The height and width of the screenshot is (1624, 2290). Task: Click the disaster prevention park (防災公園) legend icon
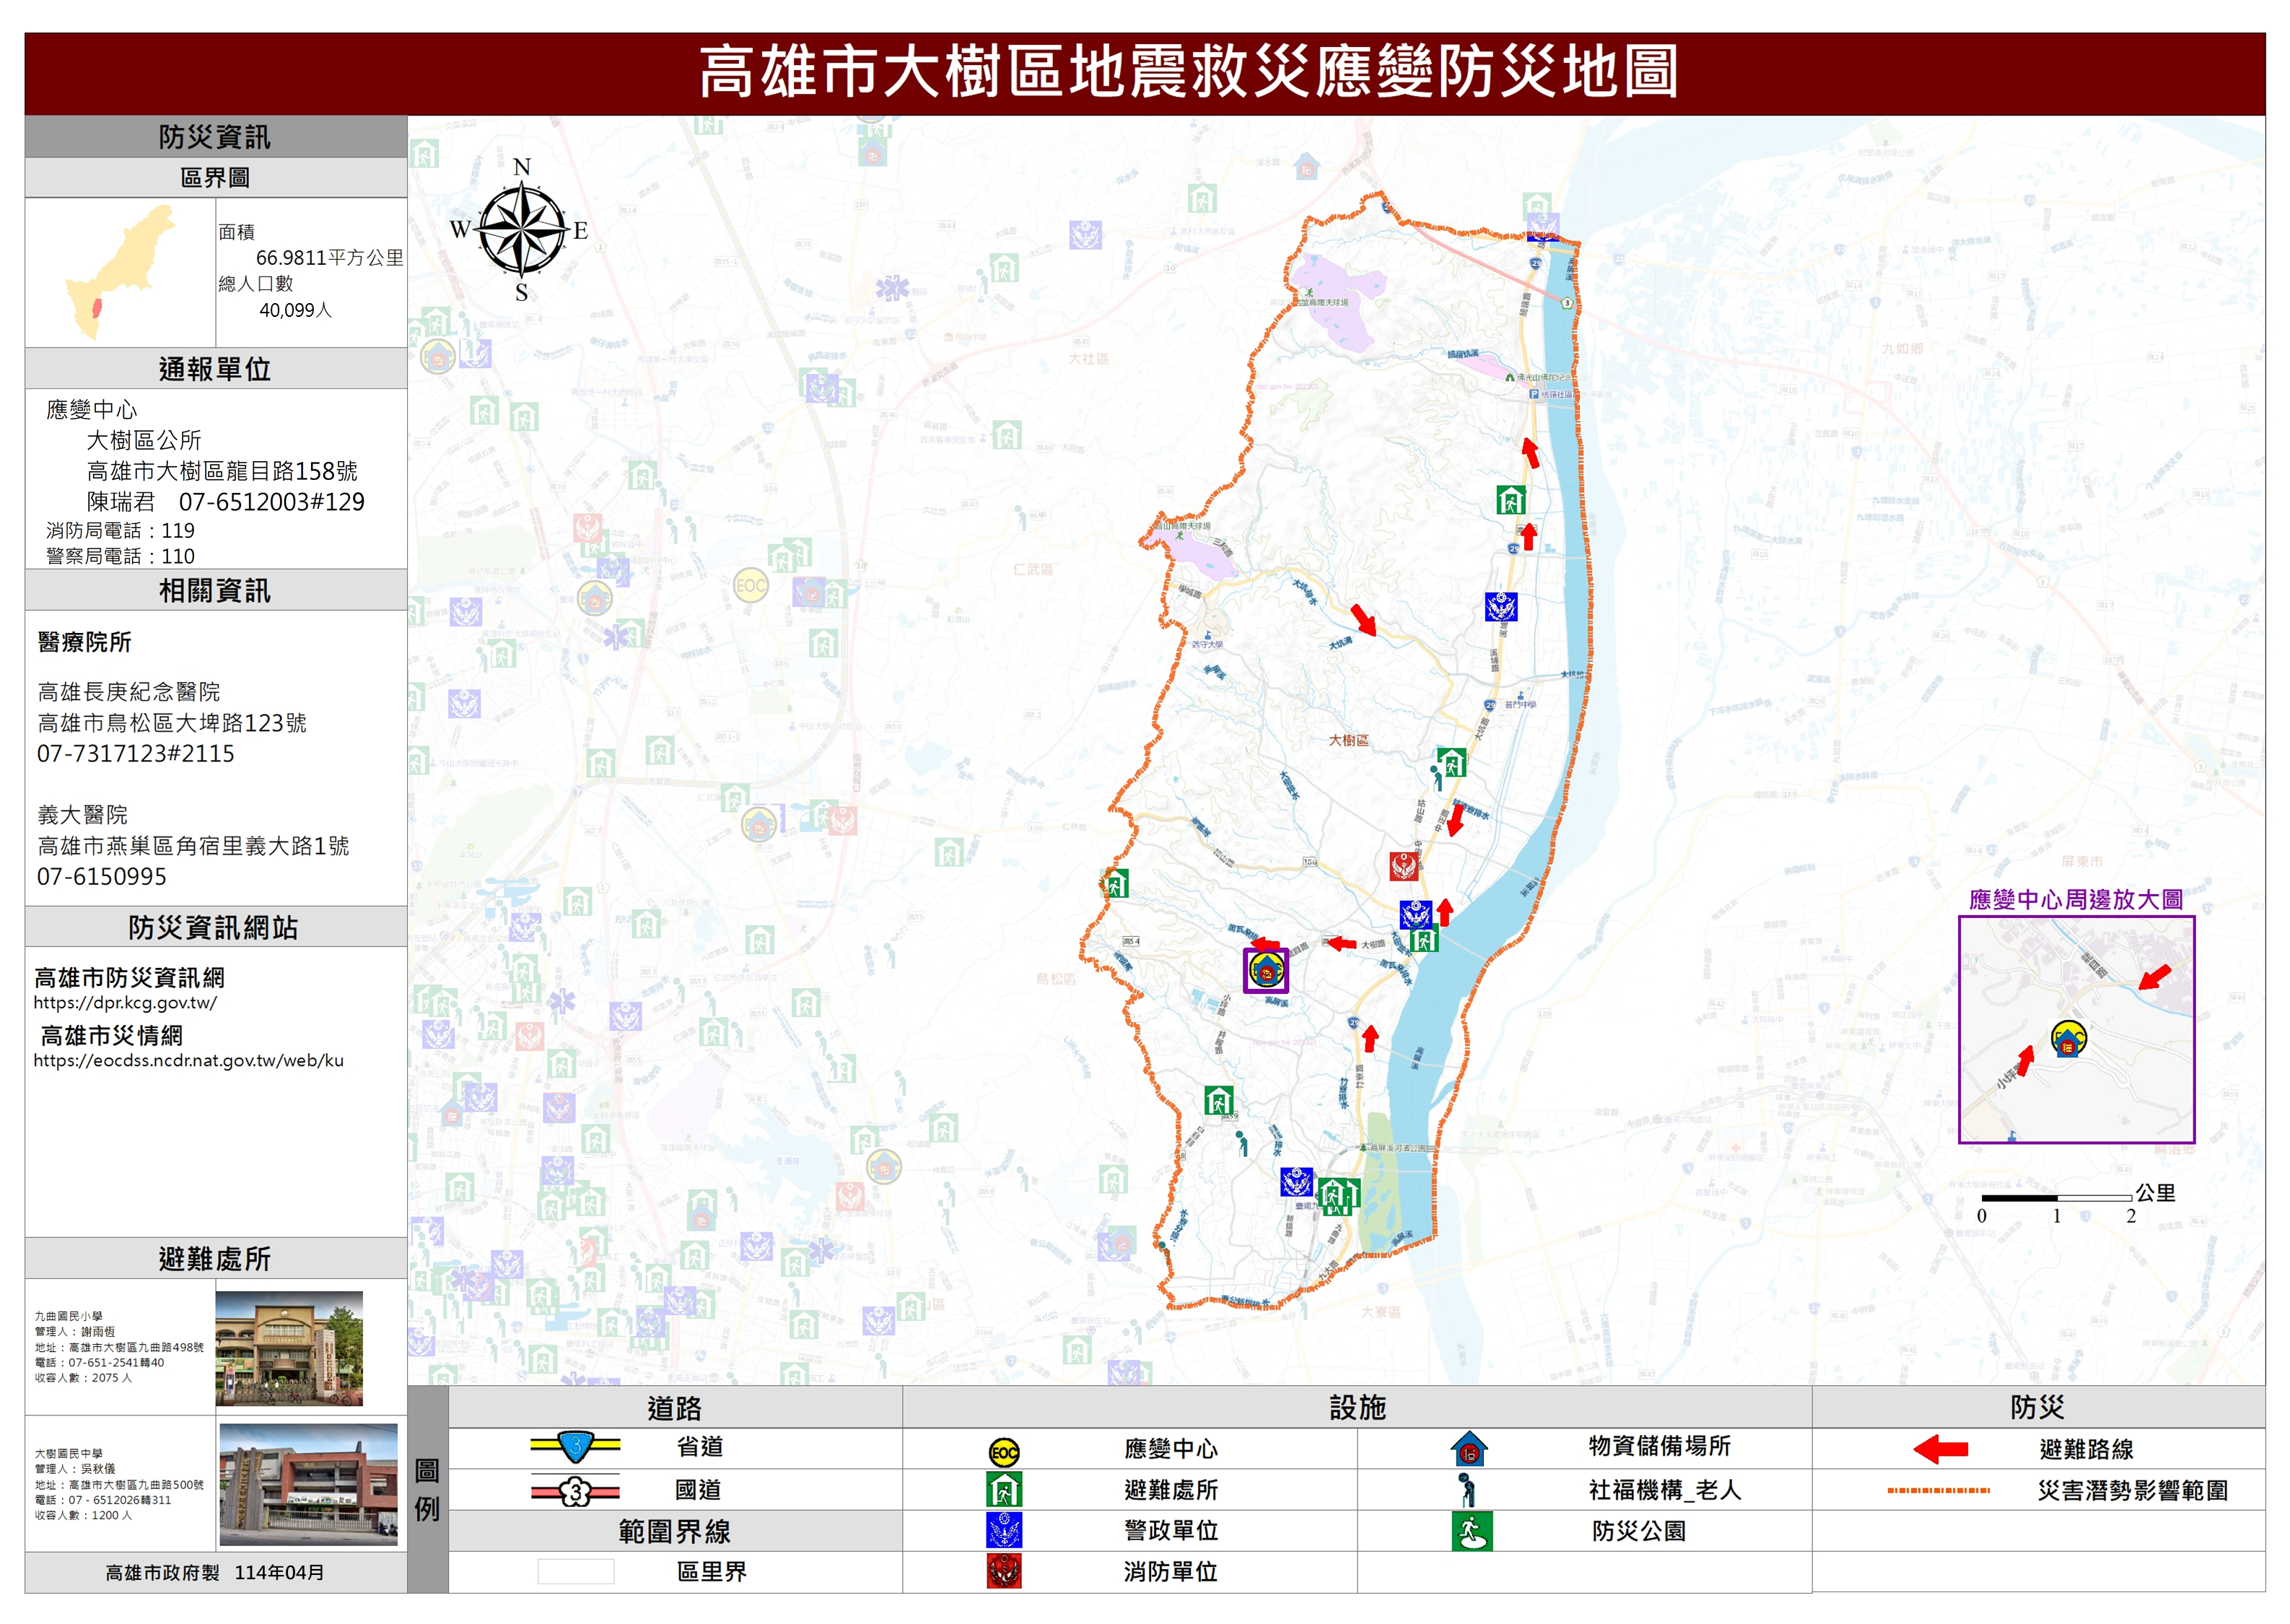[x=1471, y=1531]
